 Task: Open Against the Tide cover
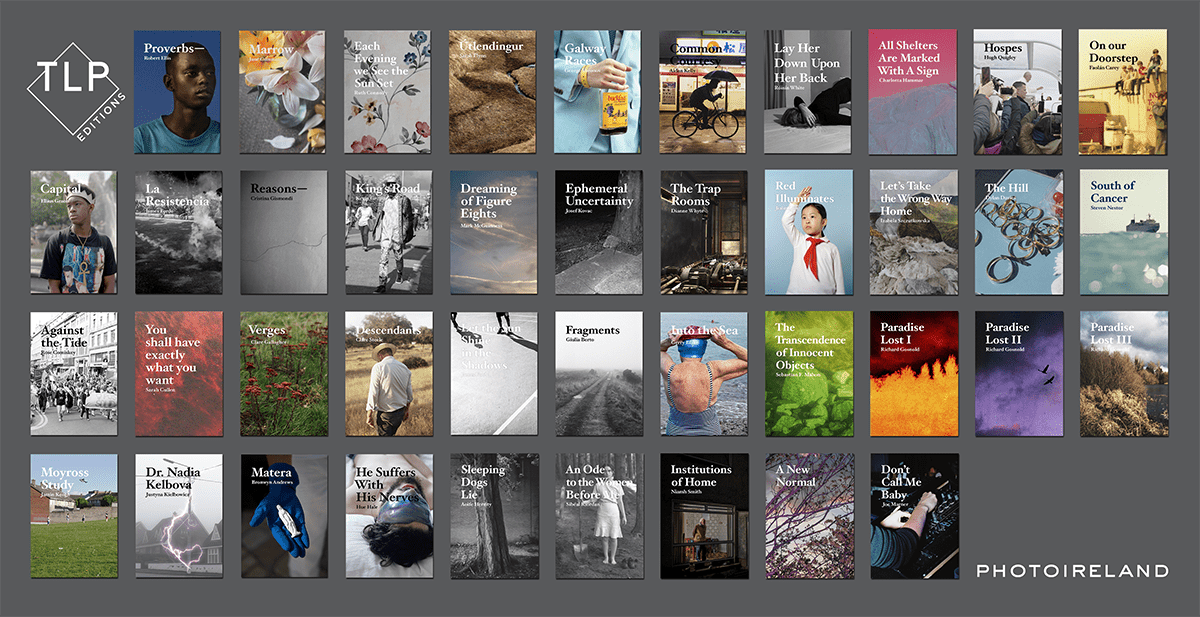coord(73,373)
